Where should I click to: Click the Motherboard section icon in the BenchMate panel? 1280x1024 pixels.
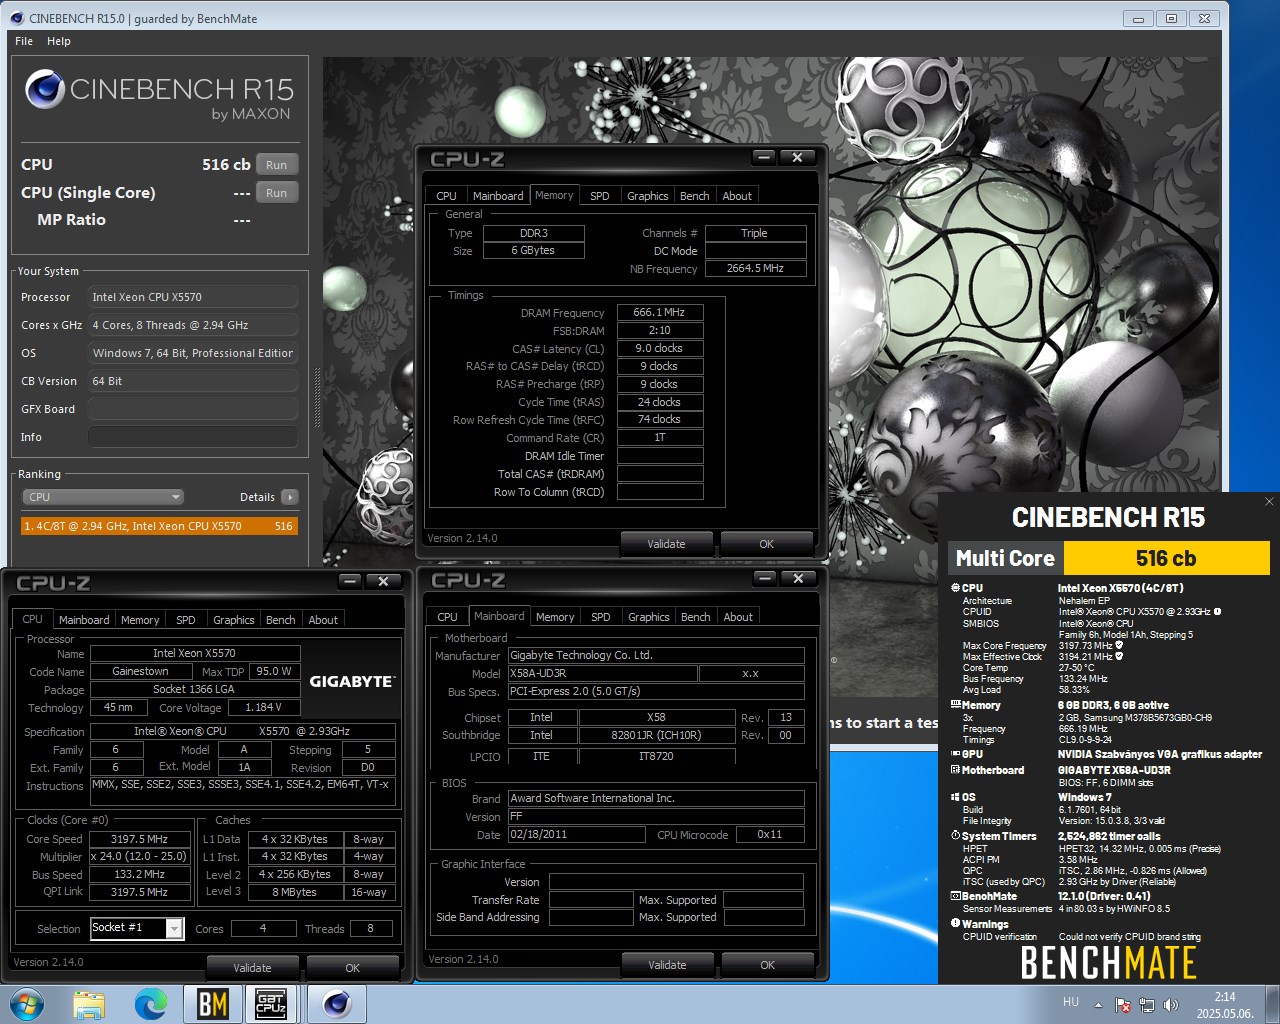coord(955,770)
